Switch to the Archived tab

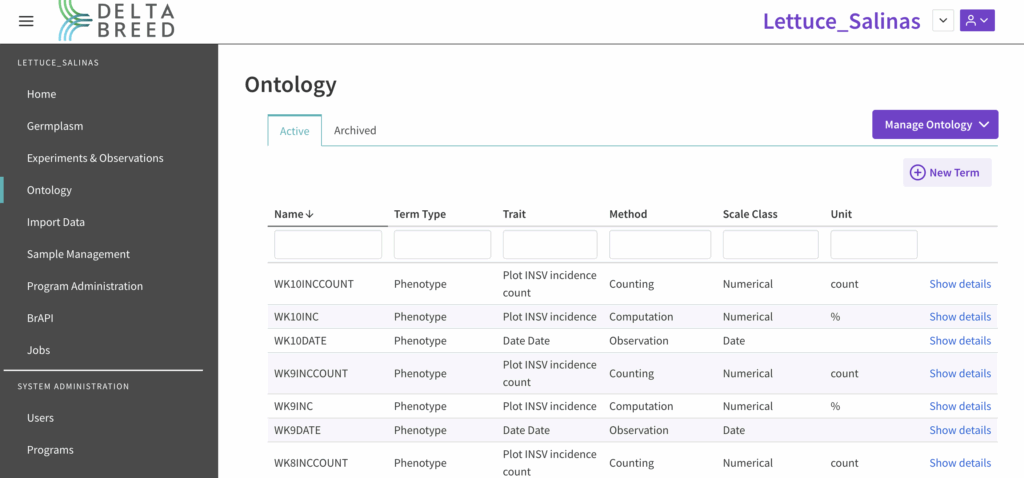click(355, 131)
